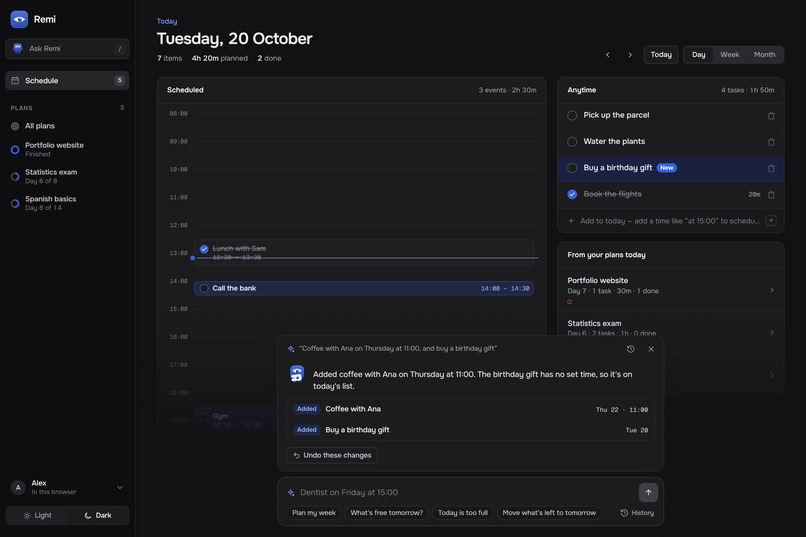Click the slash shortcut badge in Ask Remi
This screenshot has height=537, width=806.
[120, 49]
